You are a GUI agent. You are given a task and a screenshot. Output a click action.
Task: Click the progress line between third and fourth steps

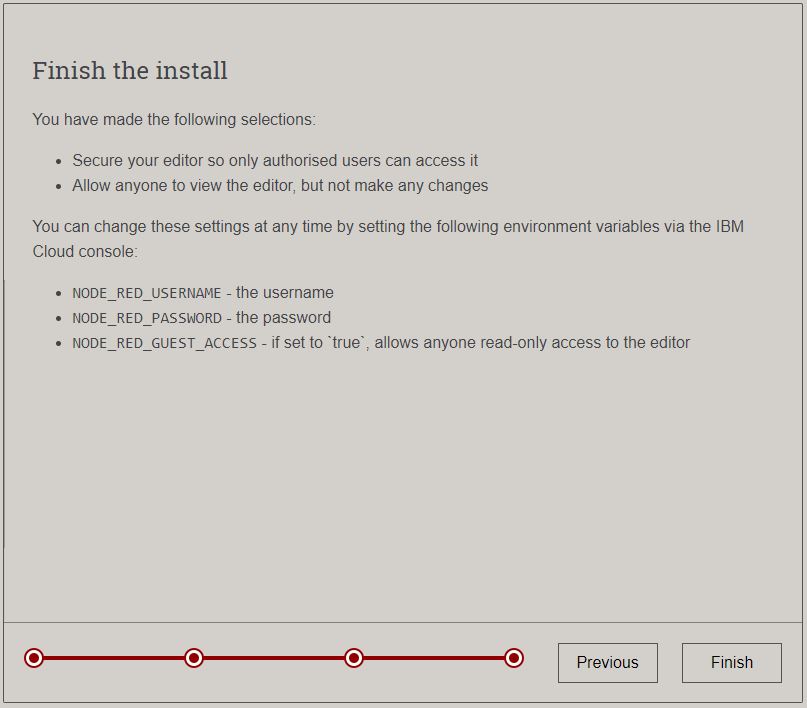[433, 658]
